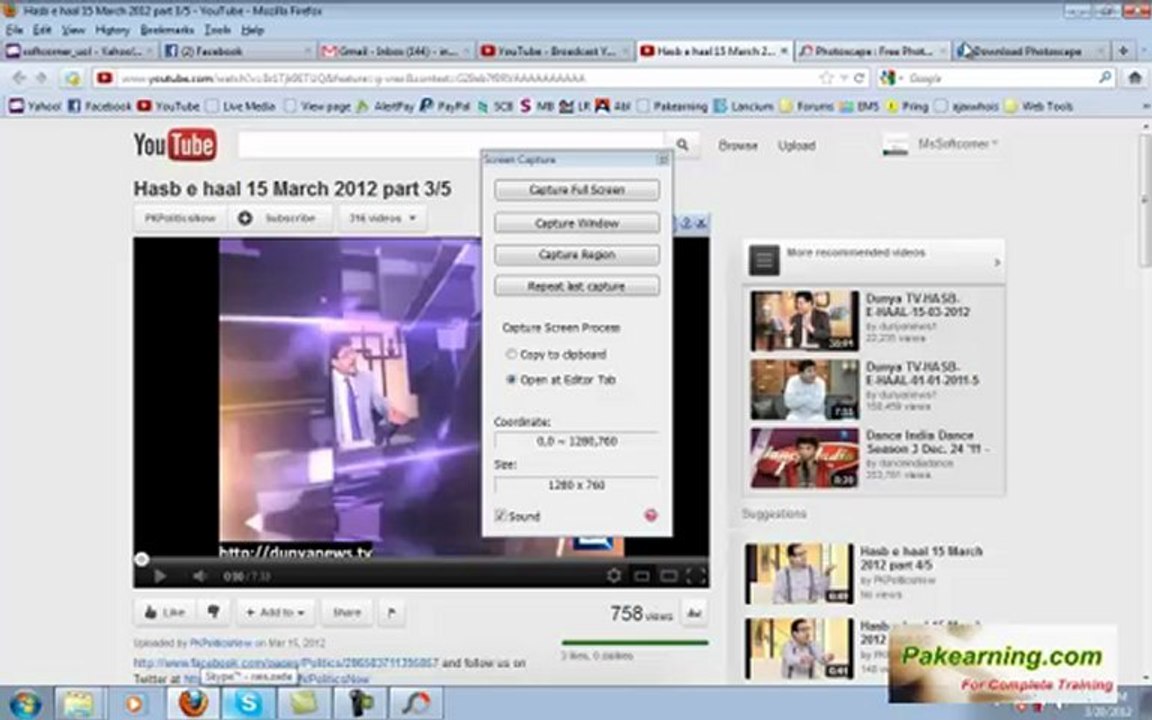
Task: Click the Facebook bookmark in bookmarks toolbar
Action: click(x=99, y=107)
